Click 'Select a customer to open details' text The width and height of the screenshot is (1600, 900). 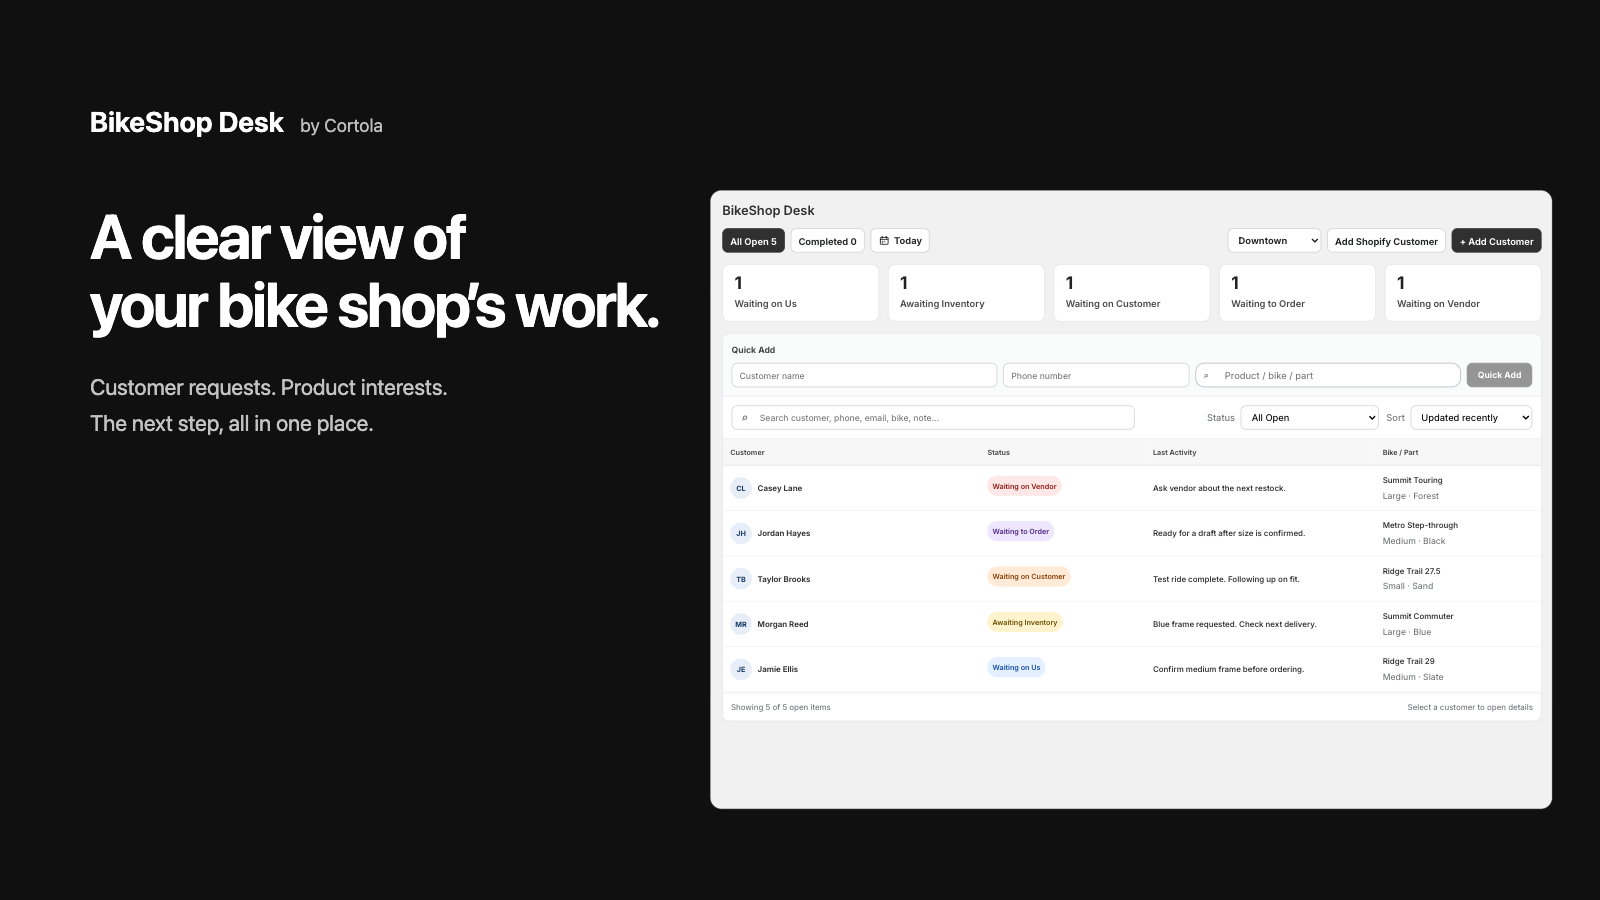[x=1470, y=707]
